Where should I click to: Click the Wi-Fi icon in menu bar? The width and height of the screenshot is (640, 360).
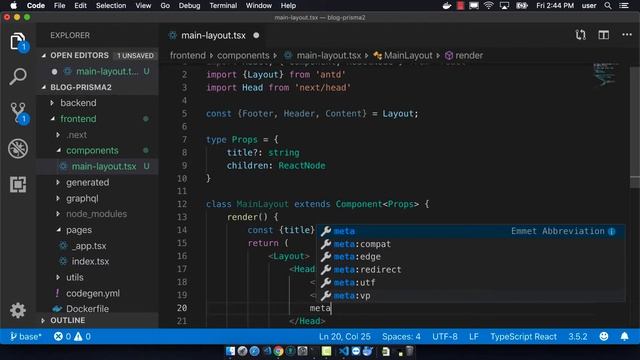coord(488,6)
